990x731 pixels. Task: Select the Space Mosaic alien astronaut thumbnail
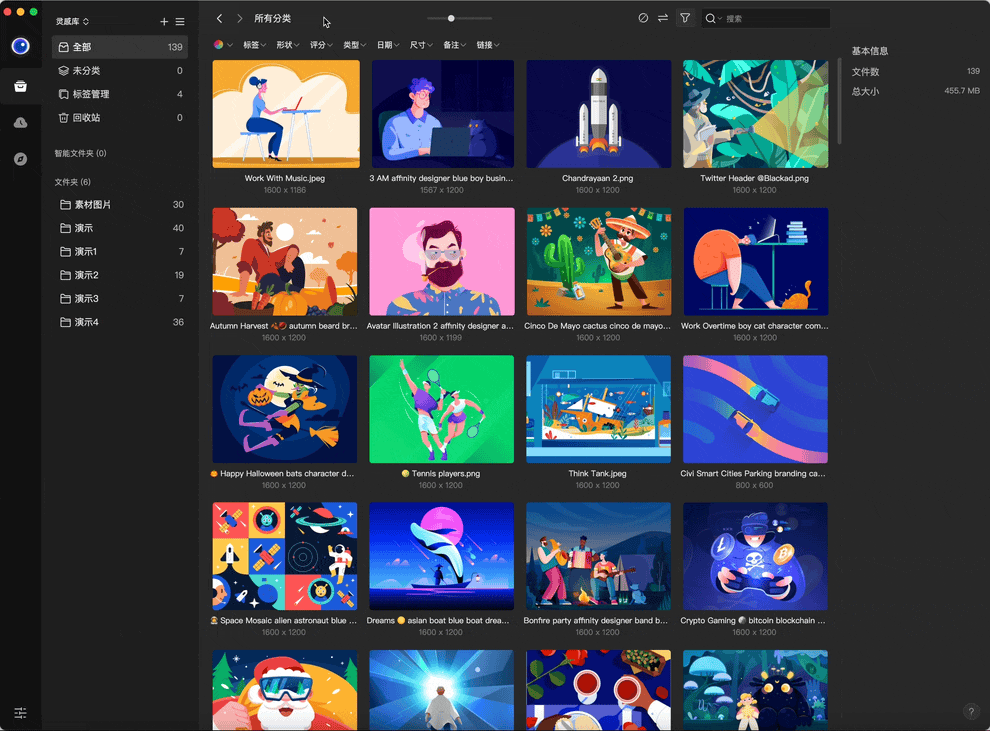(285, 556)
